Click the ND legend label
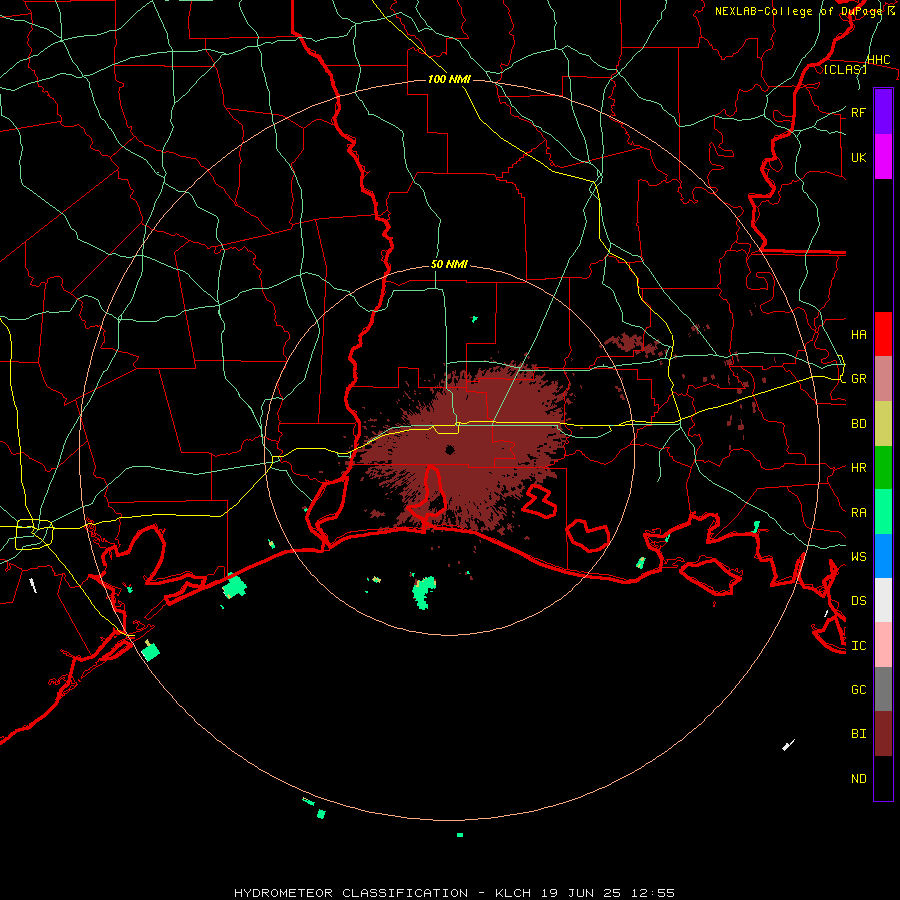 (x=858, y=779)
